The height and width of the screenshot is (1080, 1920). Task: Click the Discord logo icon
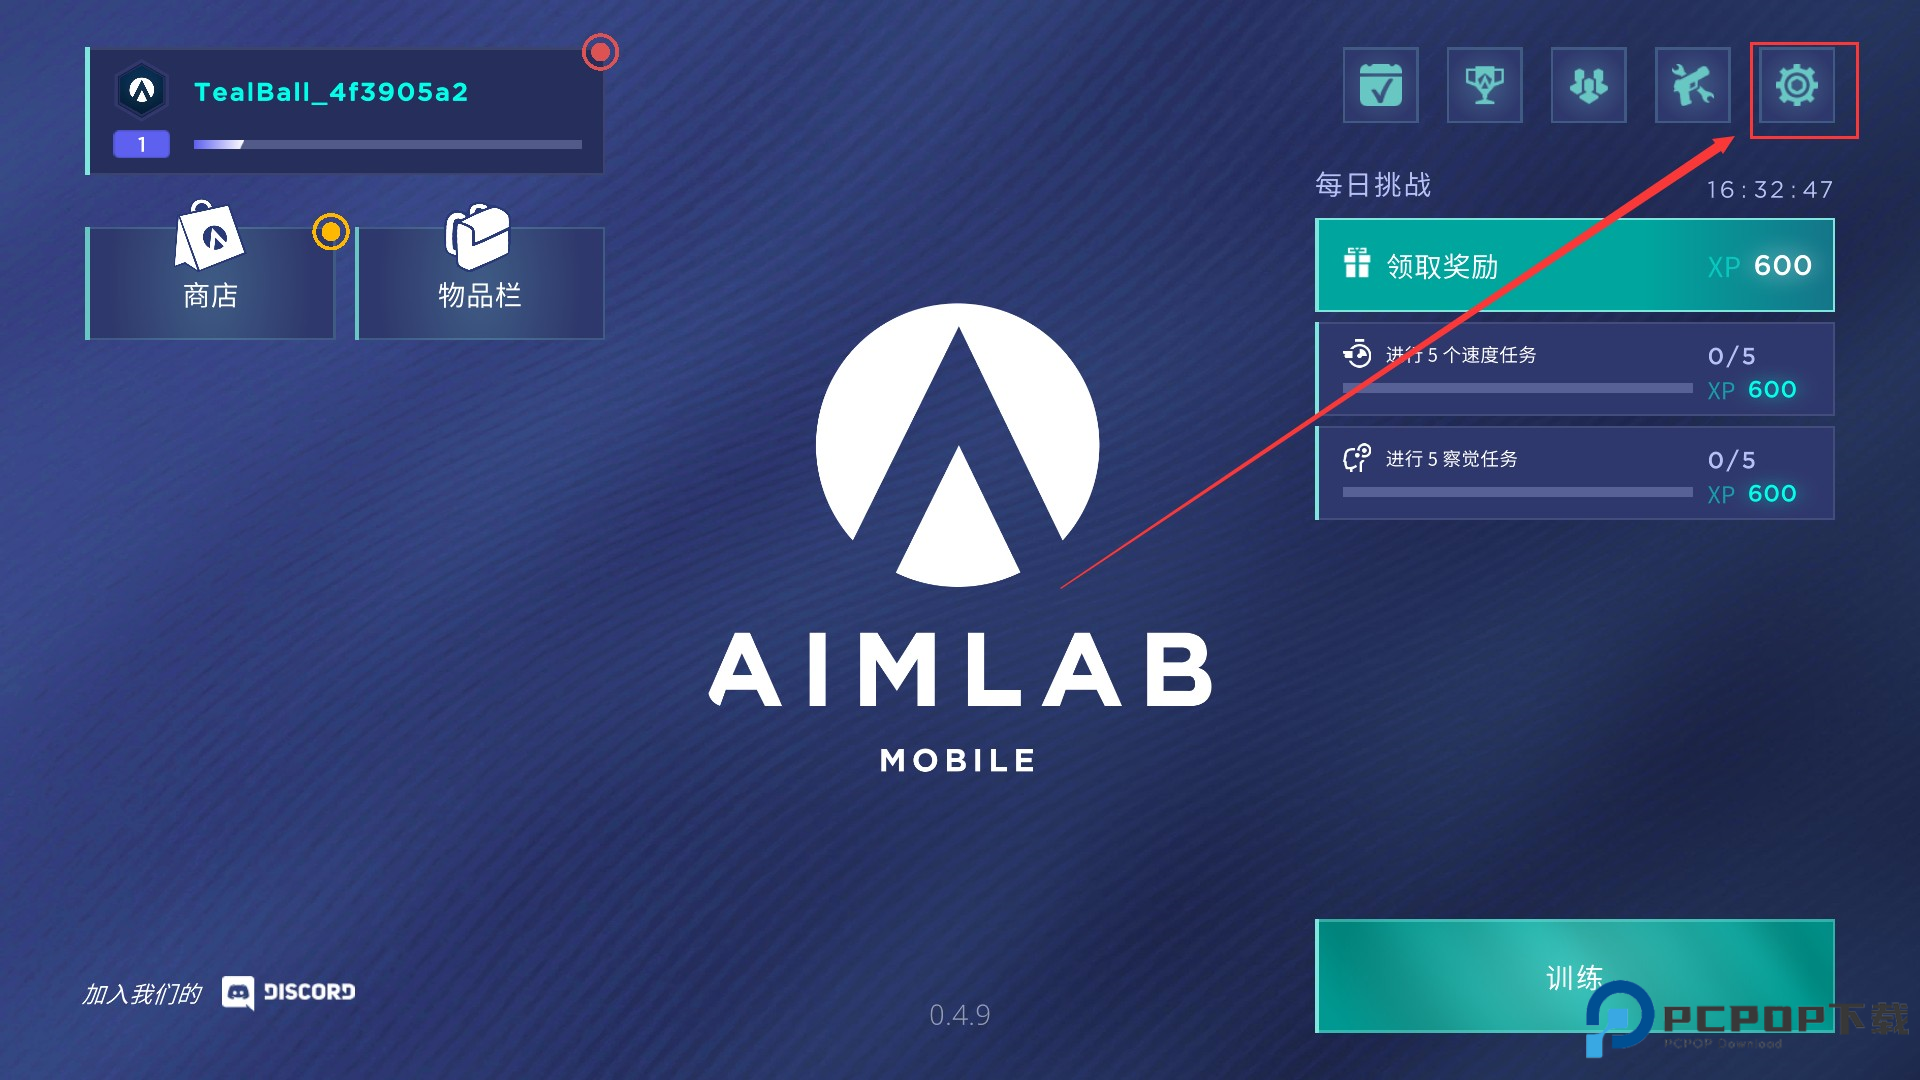(238, 993)
